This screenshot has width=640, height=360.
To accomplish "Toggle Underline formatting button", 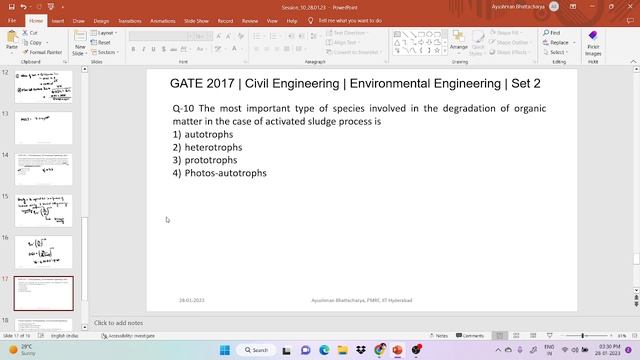I will click(153, 49).
